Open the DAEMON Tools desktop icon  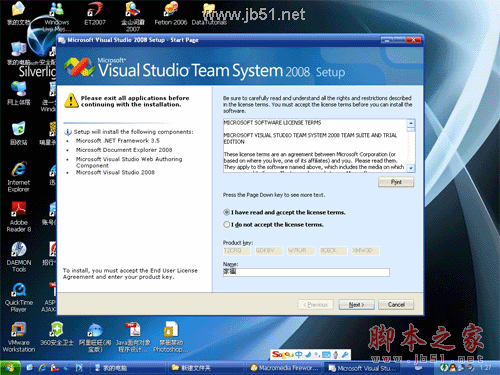coord(19,257)
